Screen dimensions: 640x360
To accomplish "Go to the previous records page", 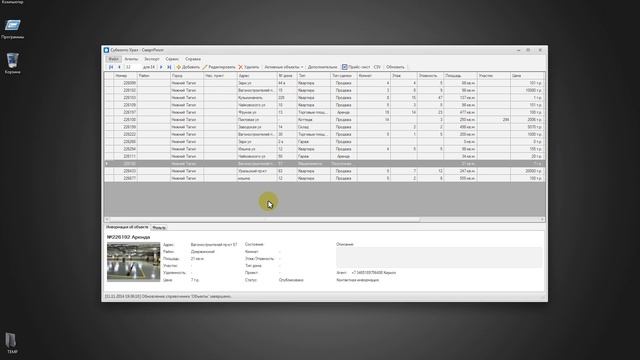I will coord(119,67).
